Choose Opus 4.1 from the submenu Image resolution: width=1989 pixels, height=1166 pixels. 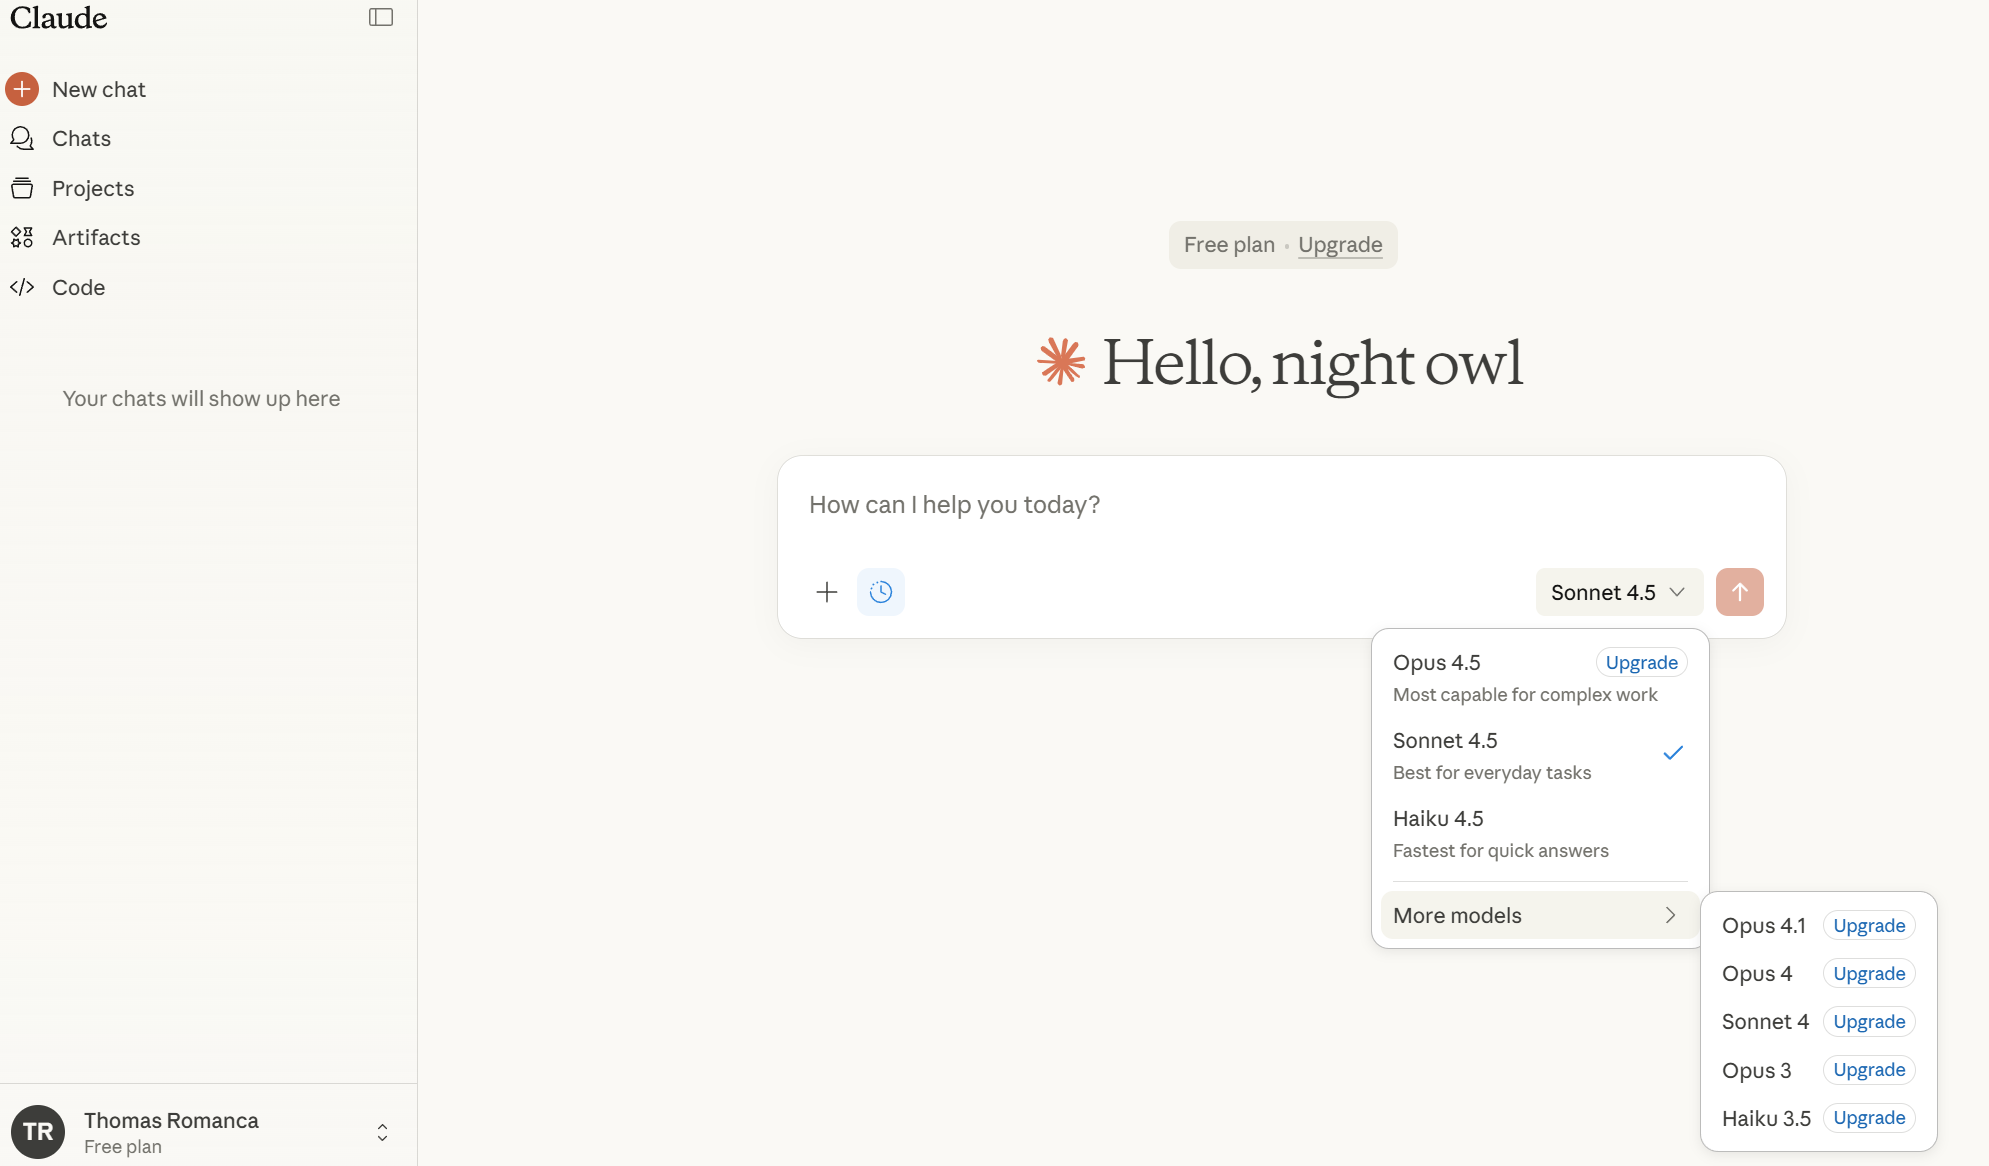1763,926
